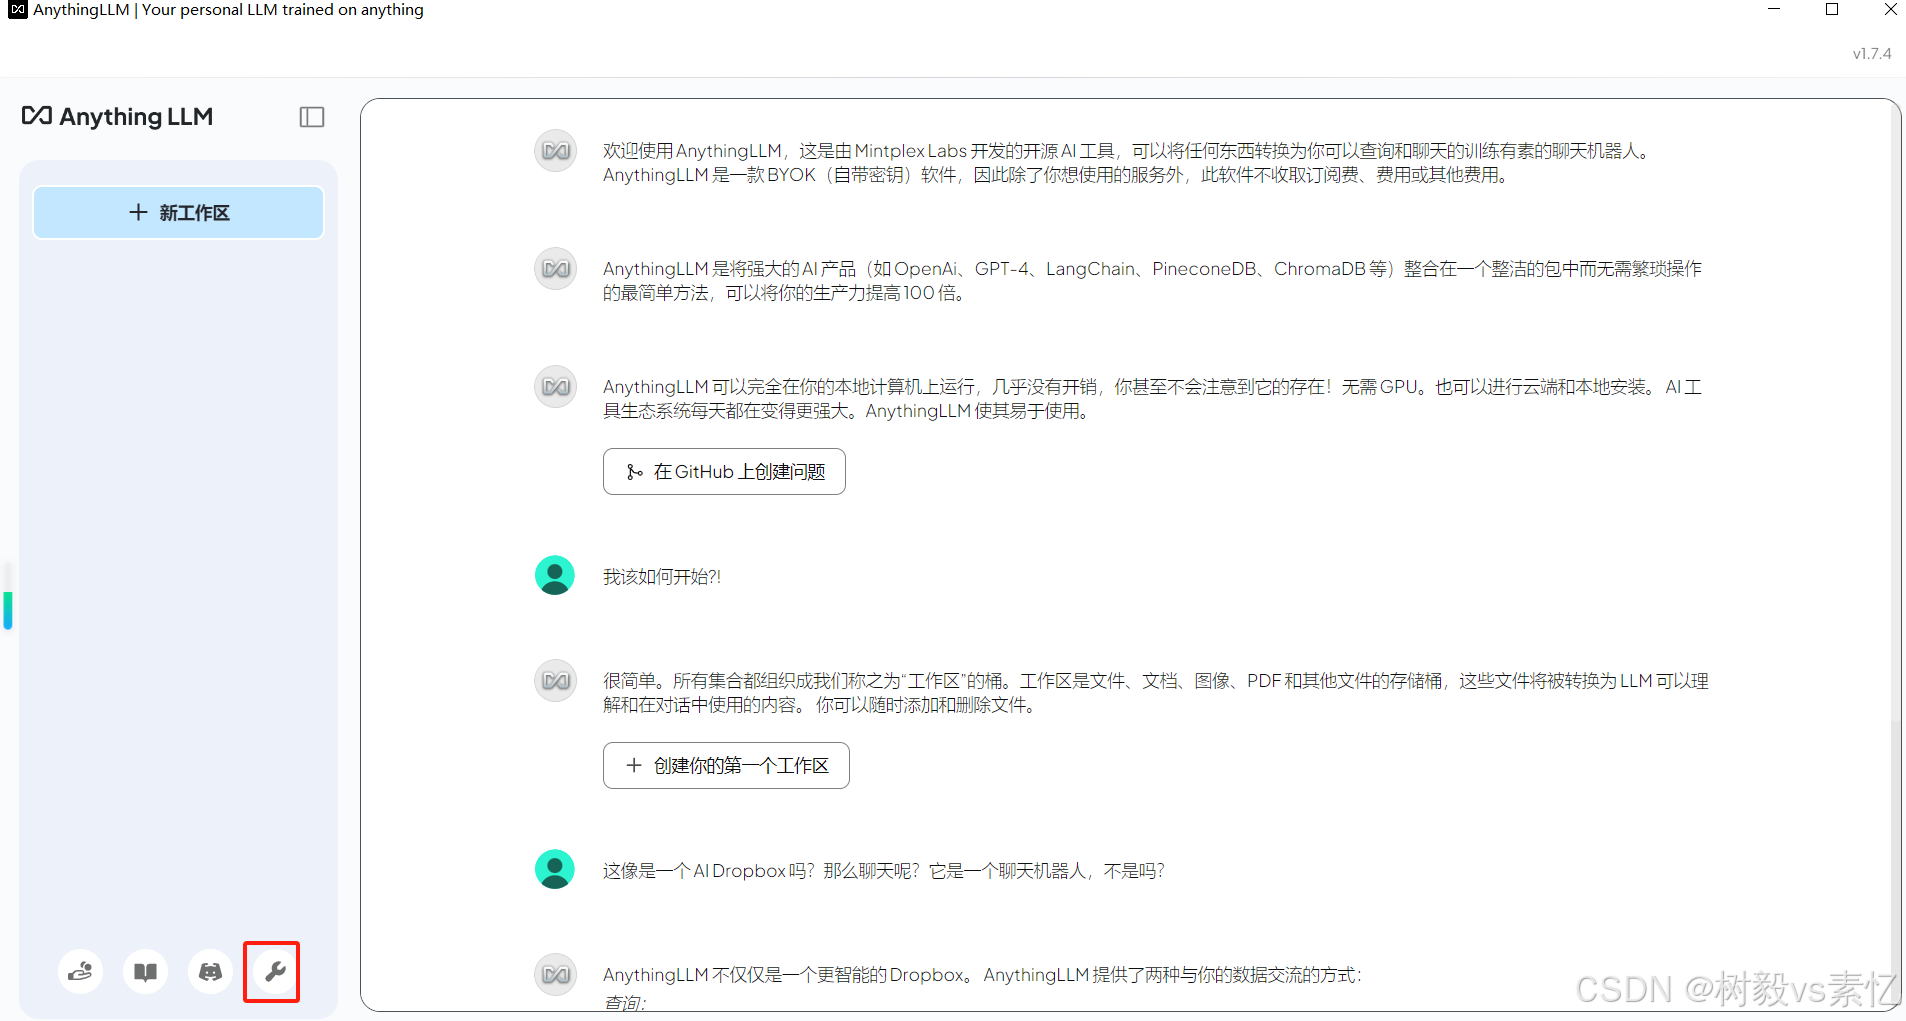The width and height of the screenshot is (1906, 1021).
Task: Click the git branch icon in GitHub button
Action: pos(634,472)
